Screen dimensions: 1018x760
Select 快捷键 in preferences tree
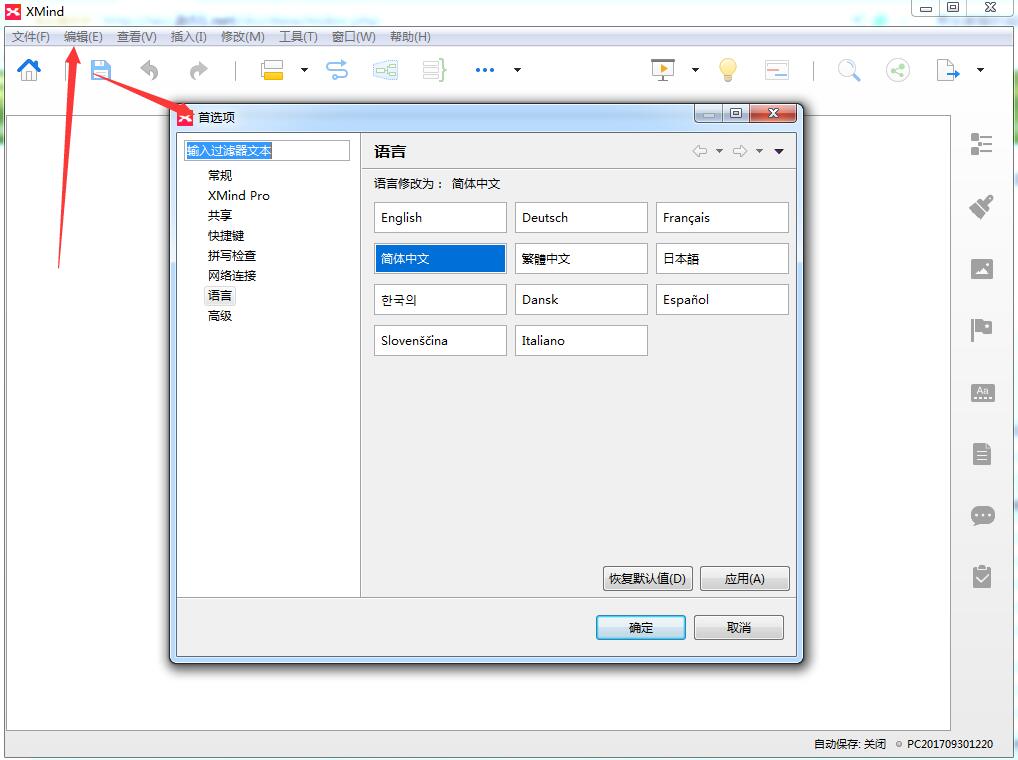(225, 236)
